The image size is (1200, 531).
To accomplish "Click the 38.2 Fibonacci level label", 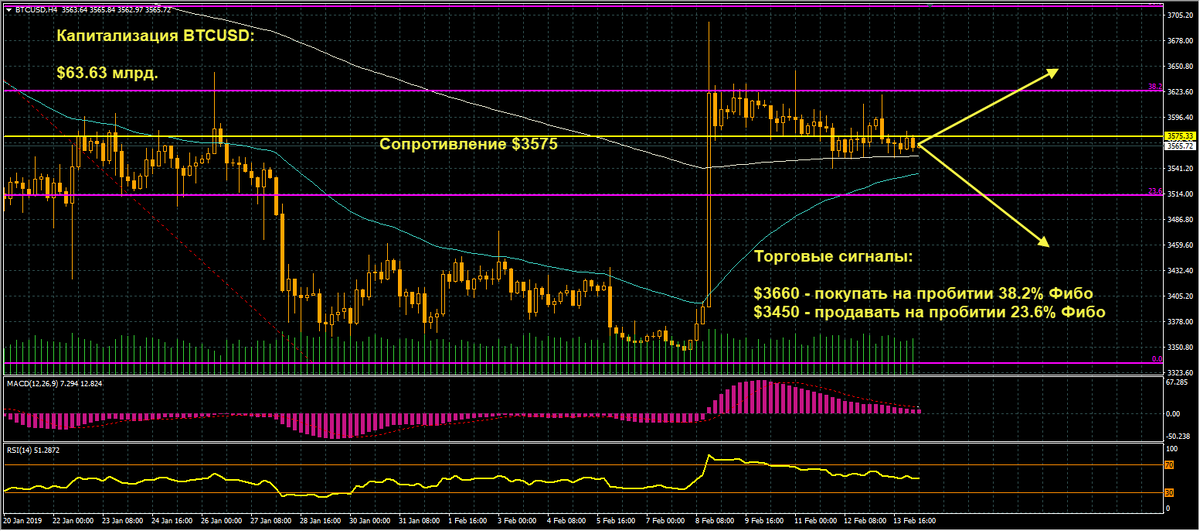I will pos(1154,87).
